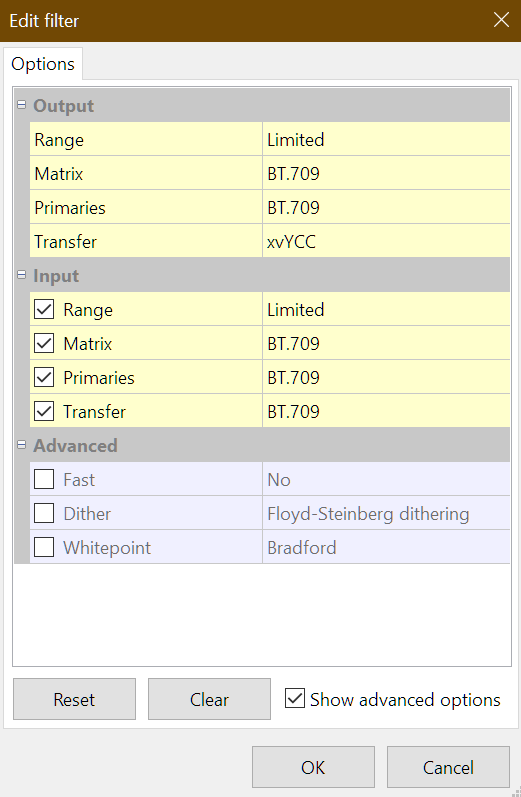Screen dimensions: 521x797
Task: Uncheck the Input Matrix checkbox
Action: [44, 343]
